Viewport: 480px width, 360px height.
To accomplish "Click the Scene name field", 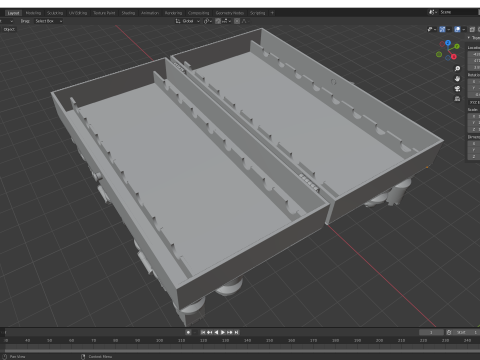I will tap(458, 12).
